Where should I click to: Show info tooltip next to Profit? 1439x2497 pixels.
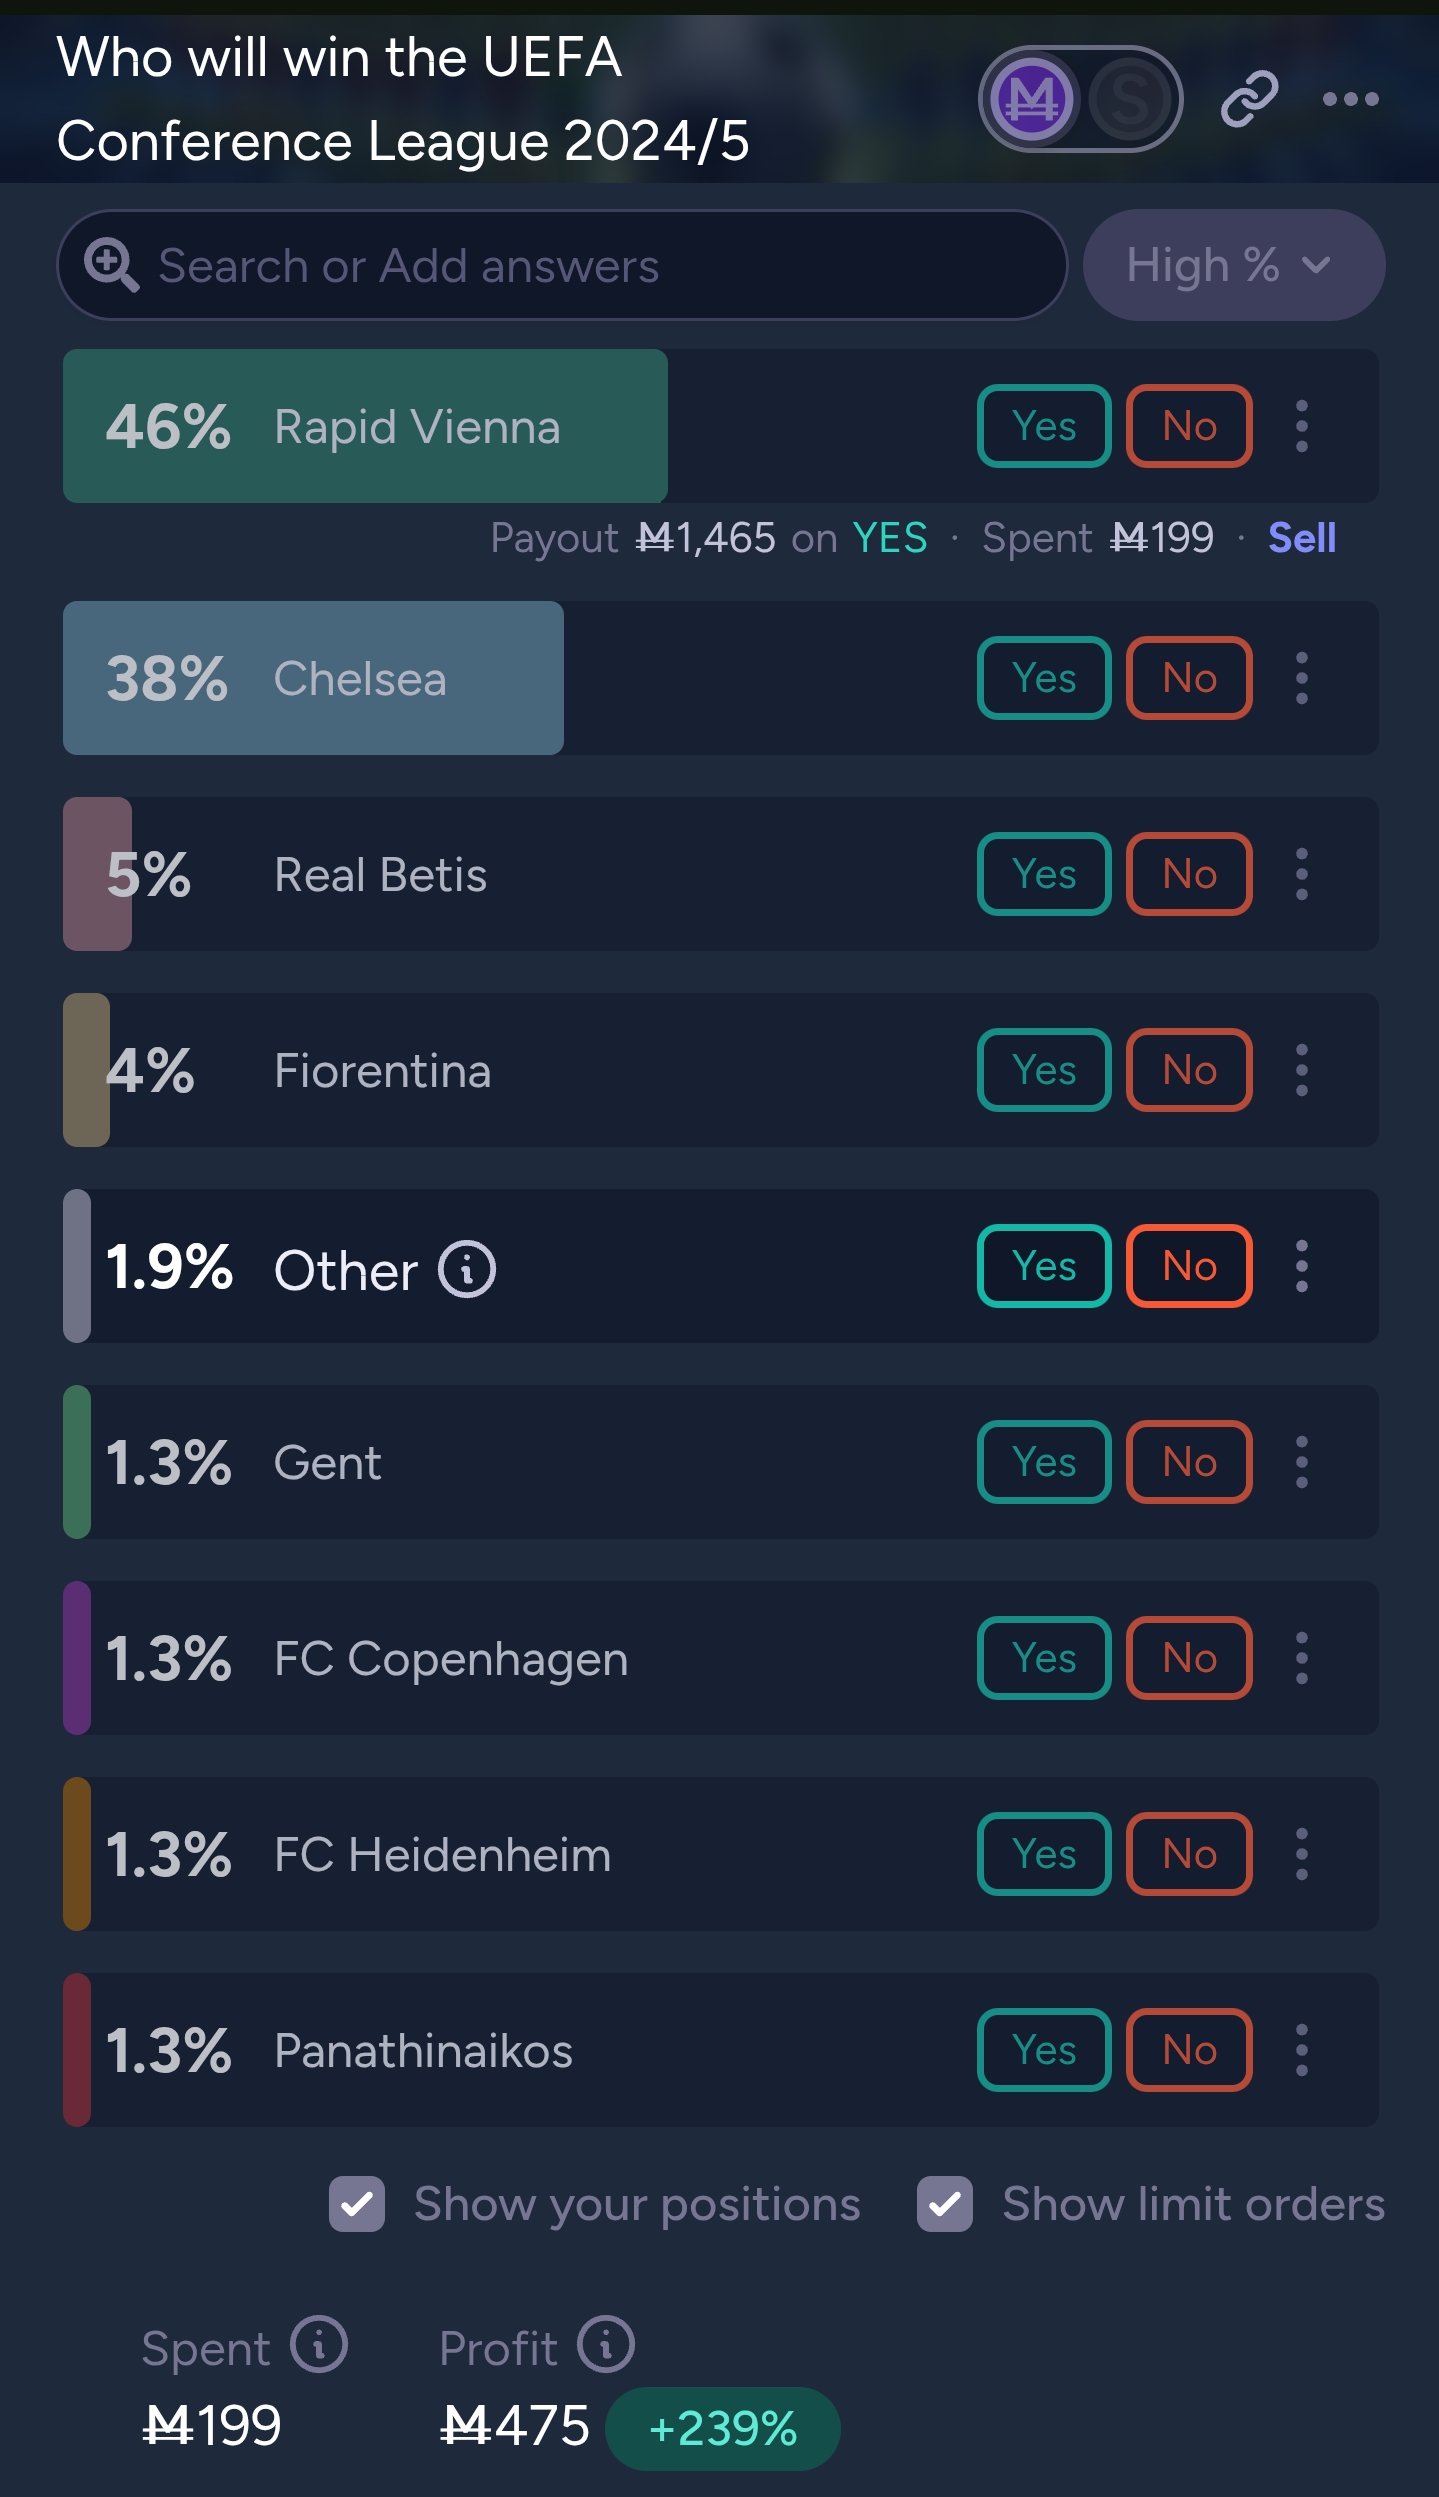606,2344
